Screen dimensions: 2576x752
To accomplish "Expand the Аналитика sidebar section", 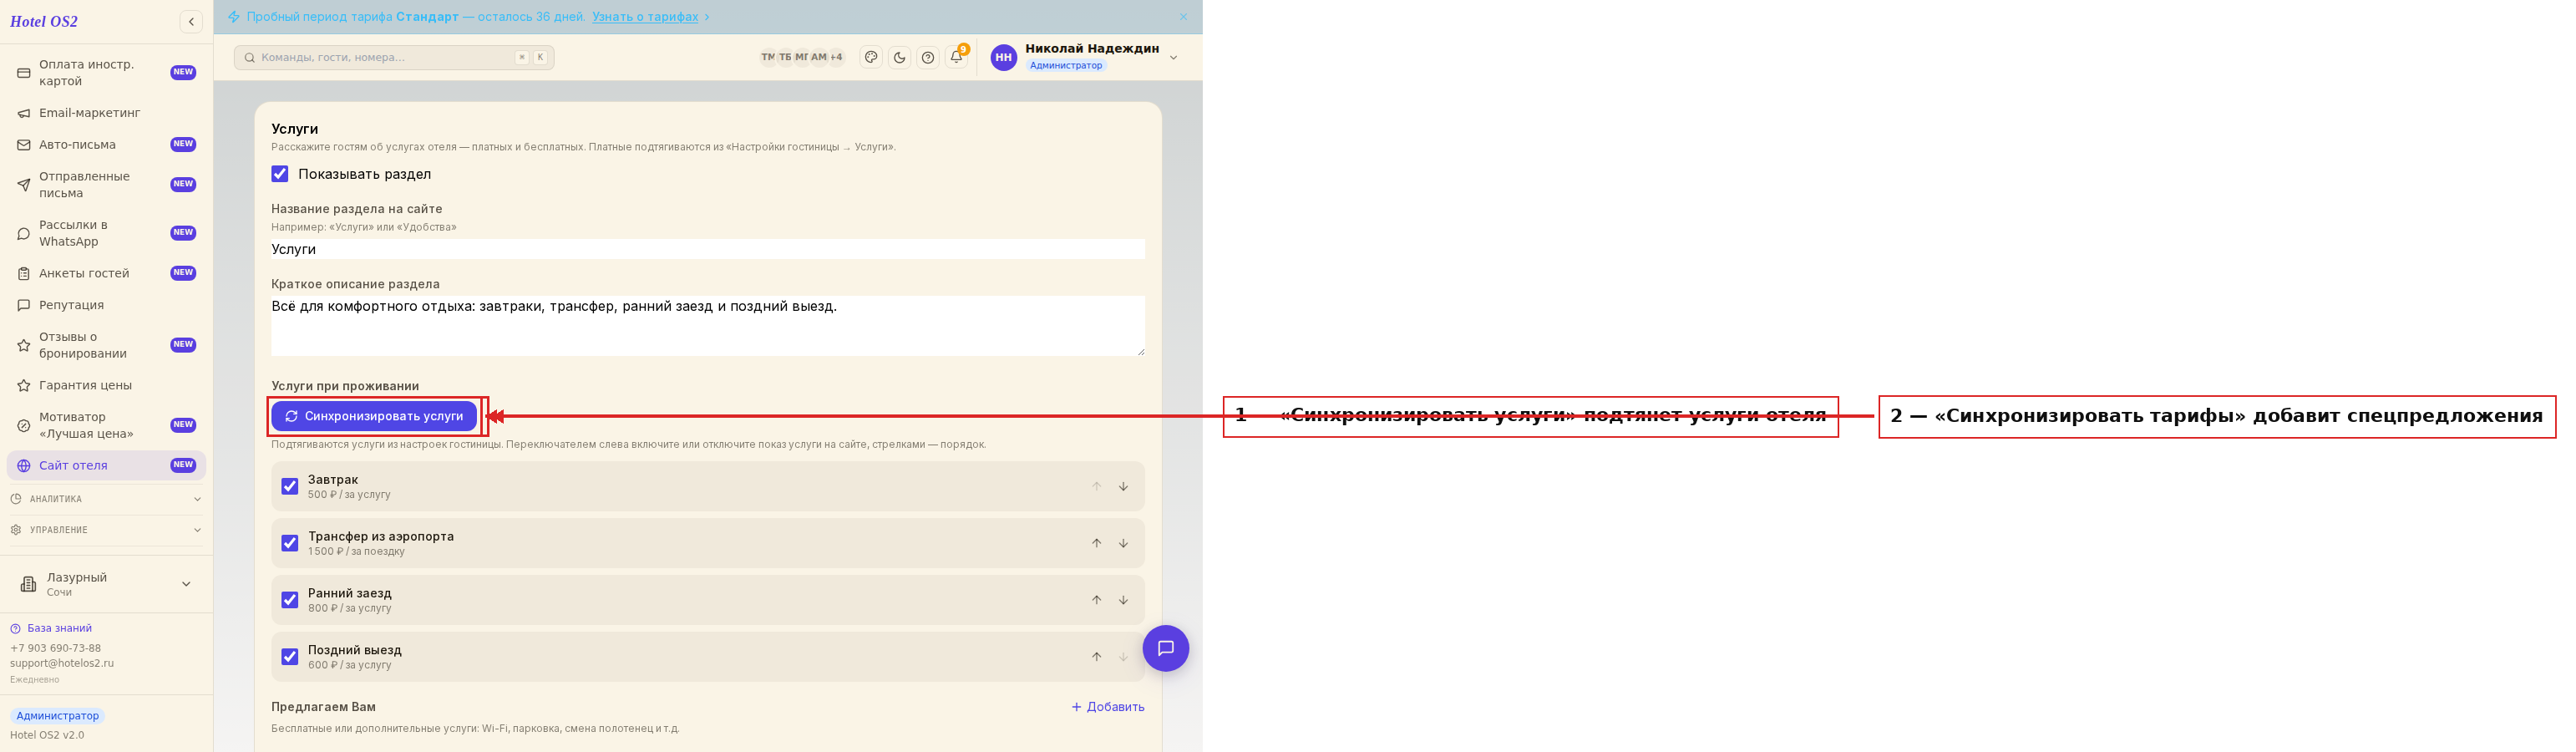I will (x=106, y=499).
